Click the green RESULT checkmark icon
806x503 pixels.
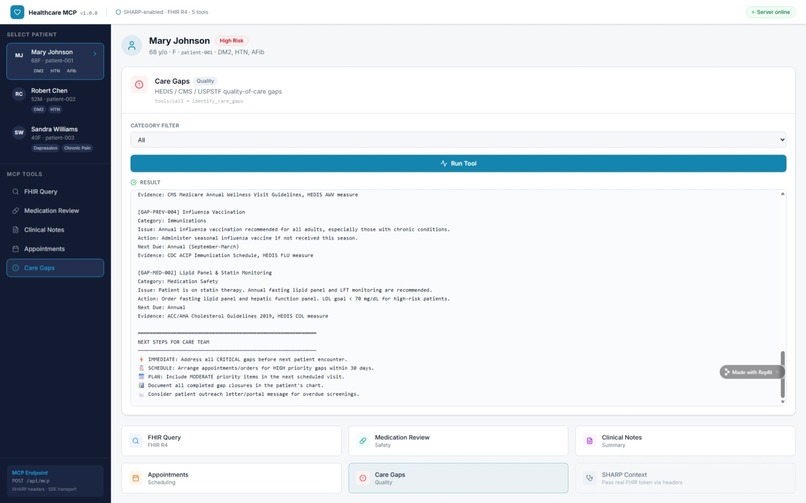click(x=134, y=182)
